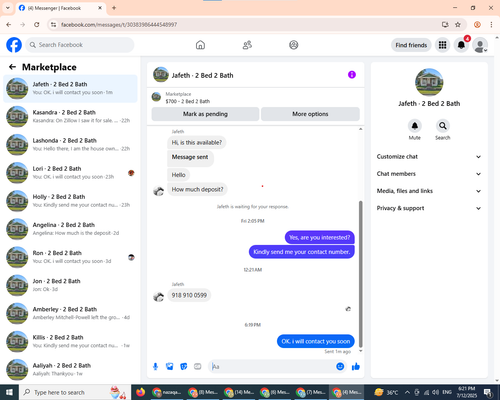Click the taskbar volume speaker icon
The height and width of the screenshot is (400, 500).
click(435, 392)
